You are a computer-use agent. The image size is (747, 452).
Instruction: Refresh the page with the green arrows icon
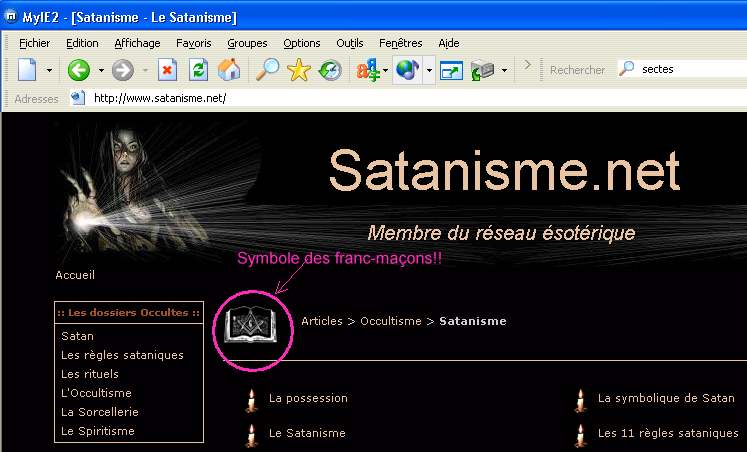click(198, 70)
